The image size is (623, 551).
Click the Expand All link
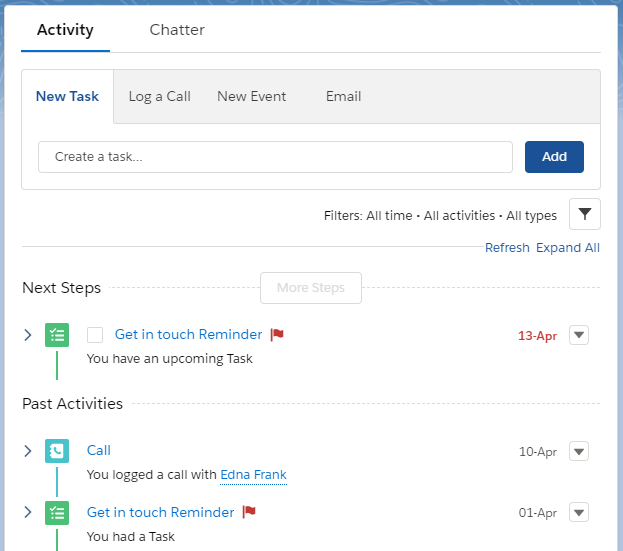pos(568,247)
